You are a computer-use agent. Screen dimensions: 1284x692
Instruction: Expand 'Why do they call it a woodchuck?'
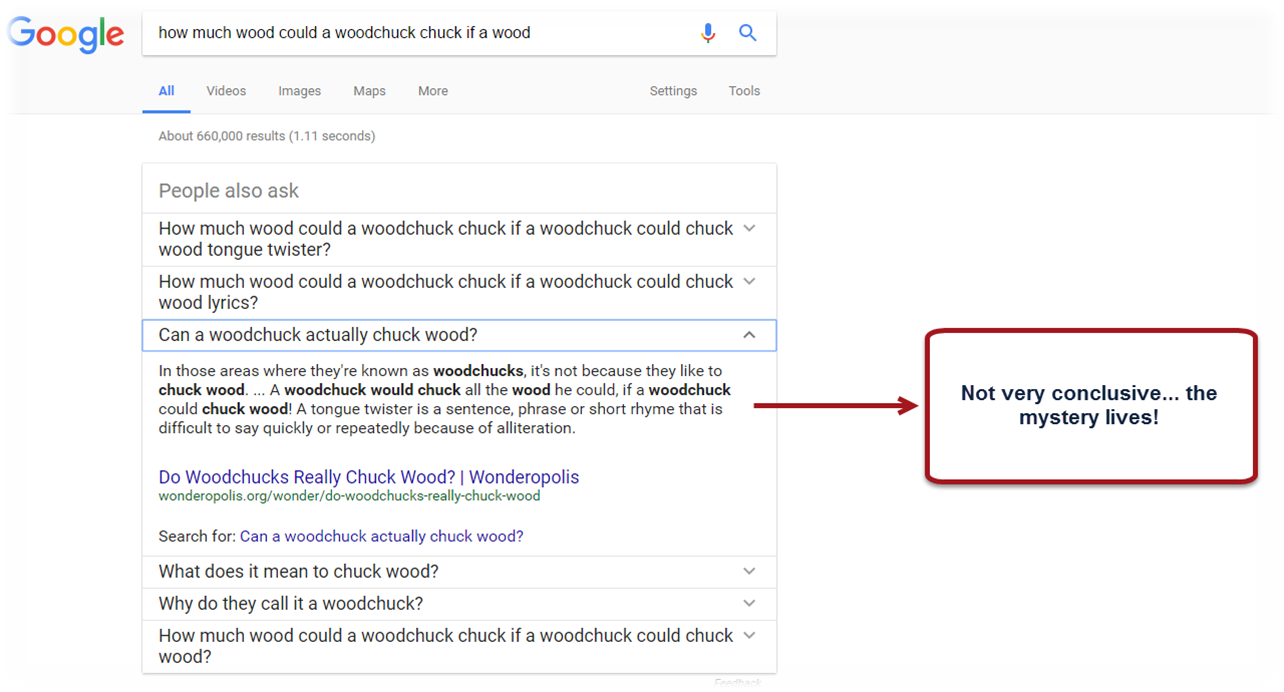tap(749, 604)
